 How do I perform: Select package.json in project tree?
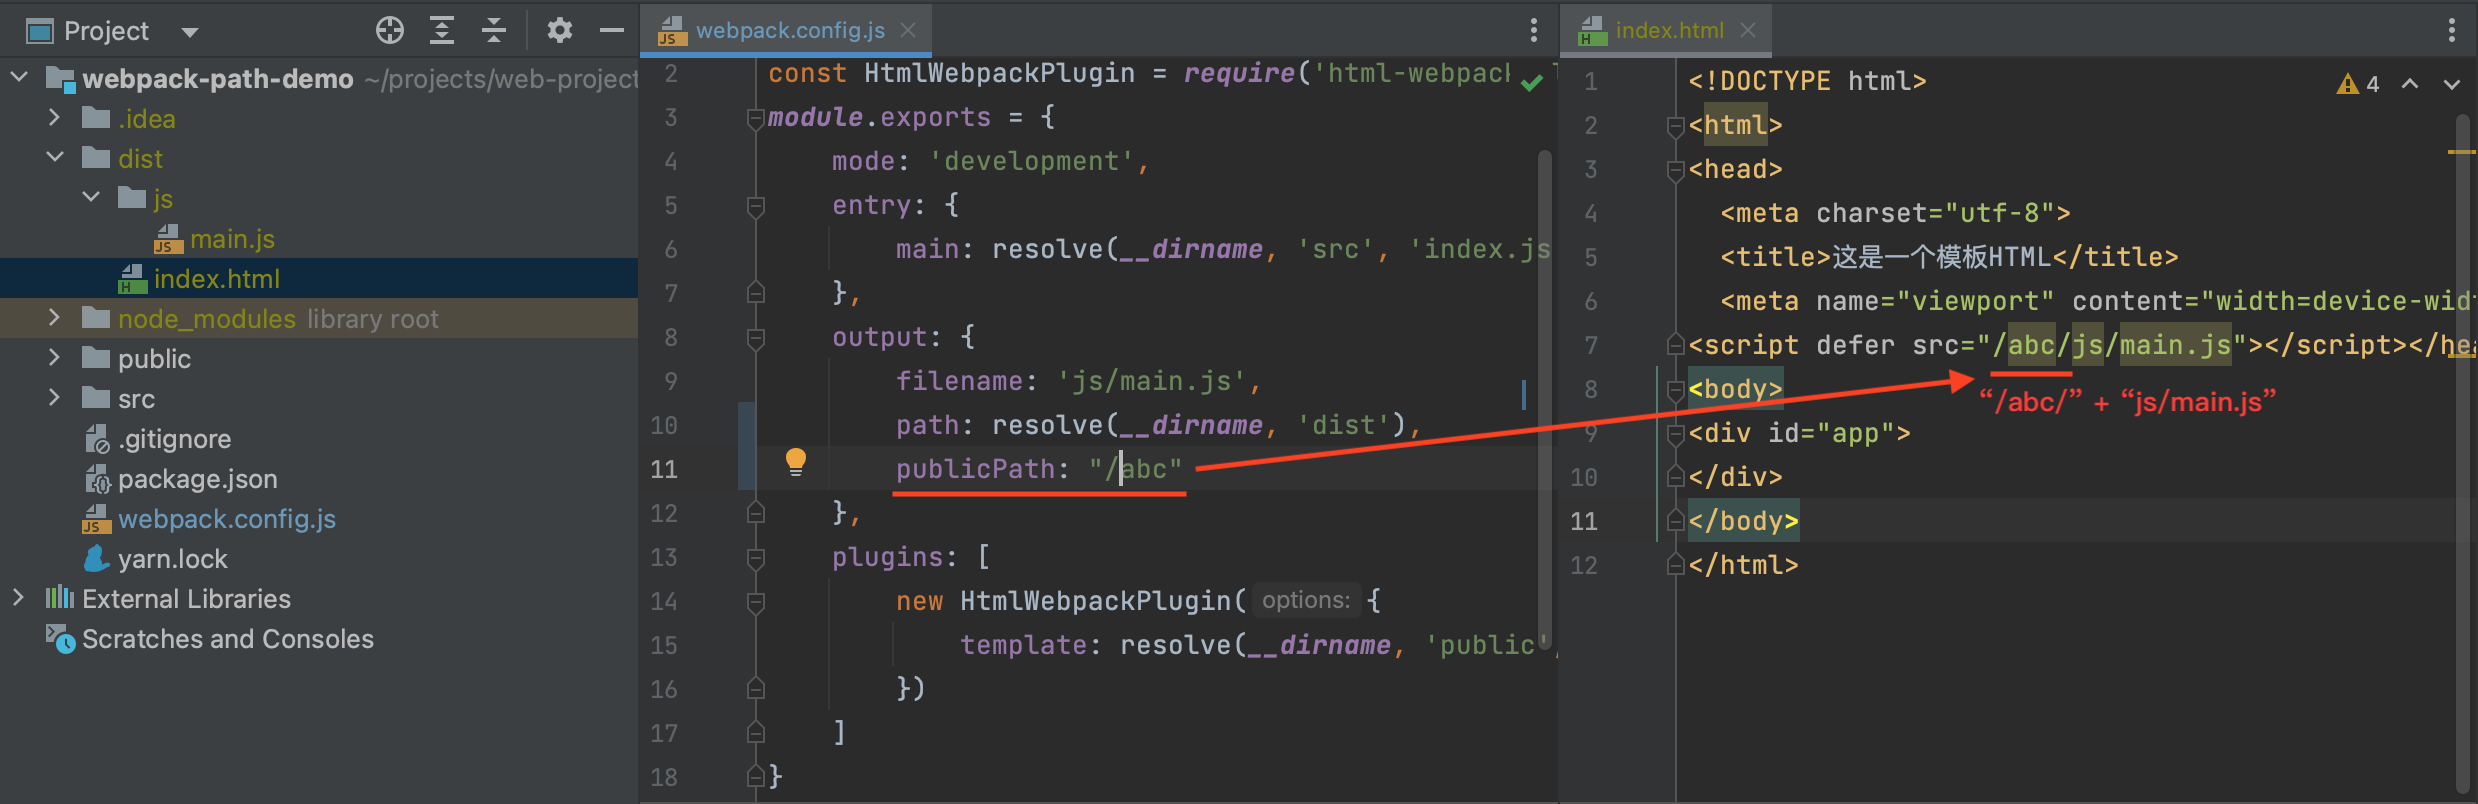[x=198, y=479]
